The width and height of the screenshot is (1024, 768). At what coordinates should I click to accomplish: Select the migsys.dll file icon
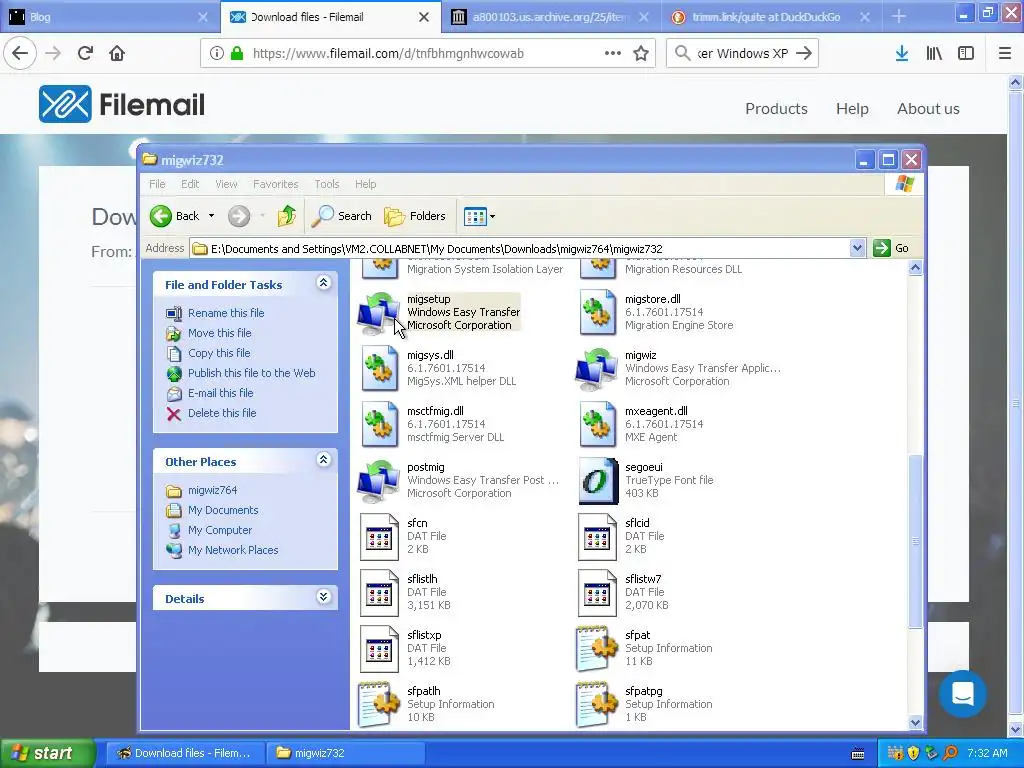(x=379, y=368)
